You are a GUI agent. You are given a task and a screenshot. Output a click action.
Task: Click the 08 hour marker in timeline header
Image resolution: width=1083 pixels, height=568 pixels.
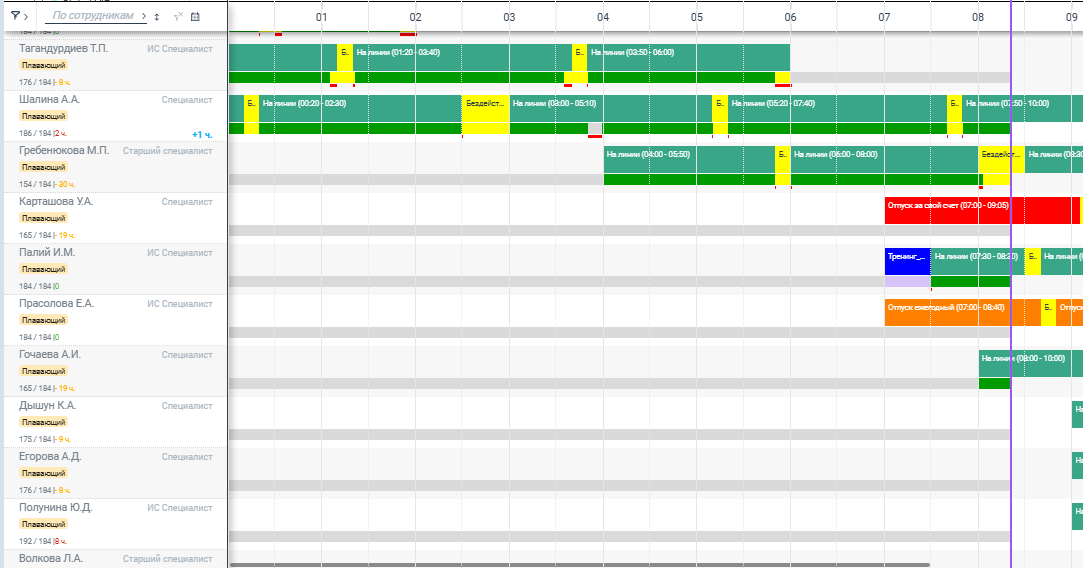pyautogui.click(x=978, y=17)
